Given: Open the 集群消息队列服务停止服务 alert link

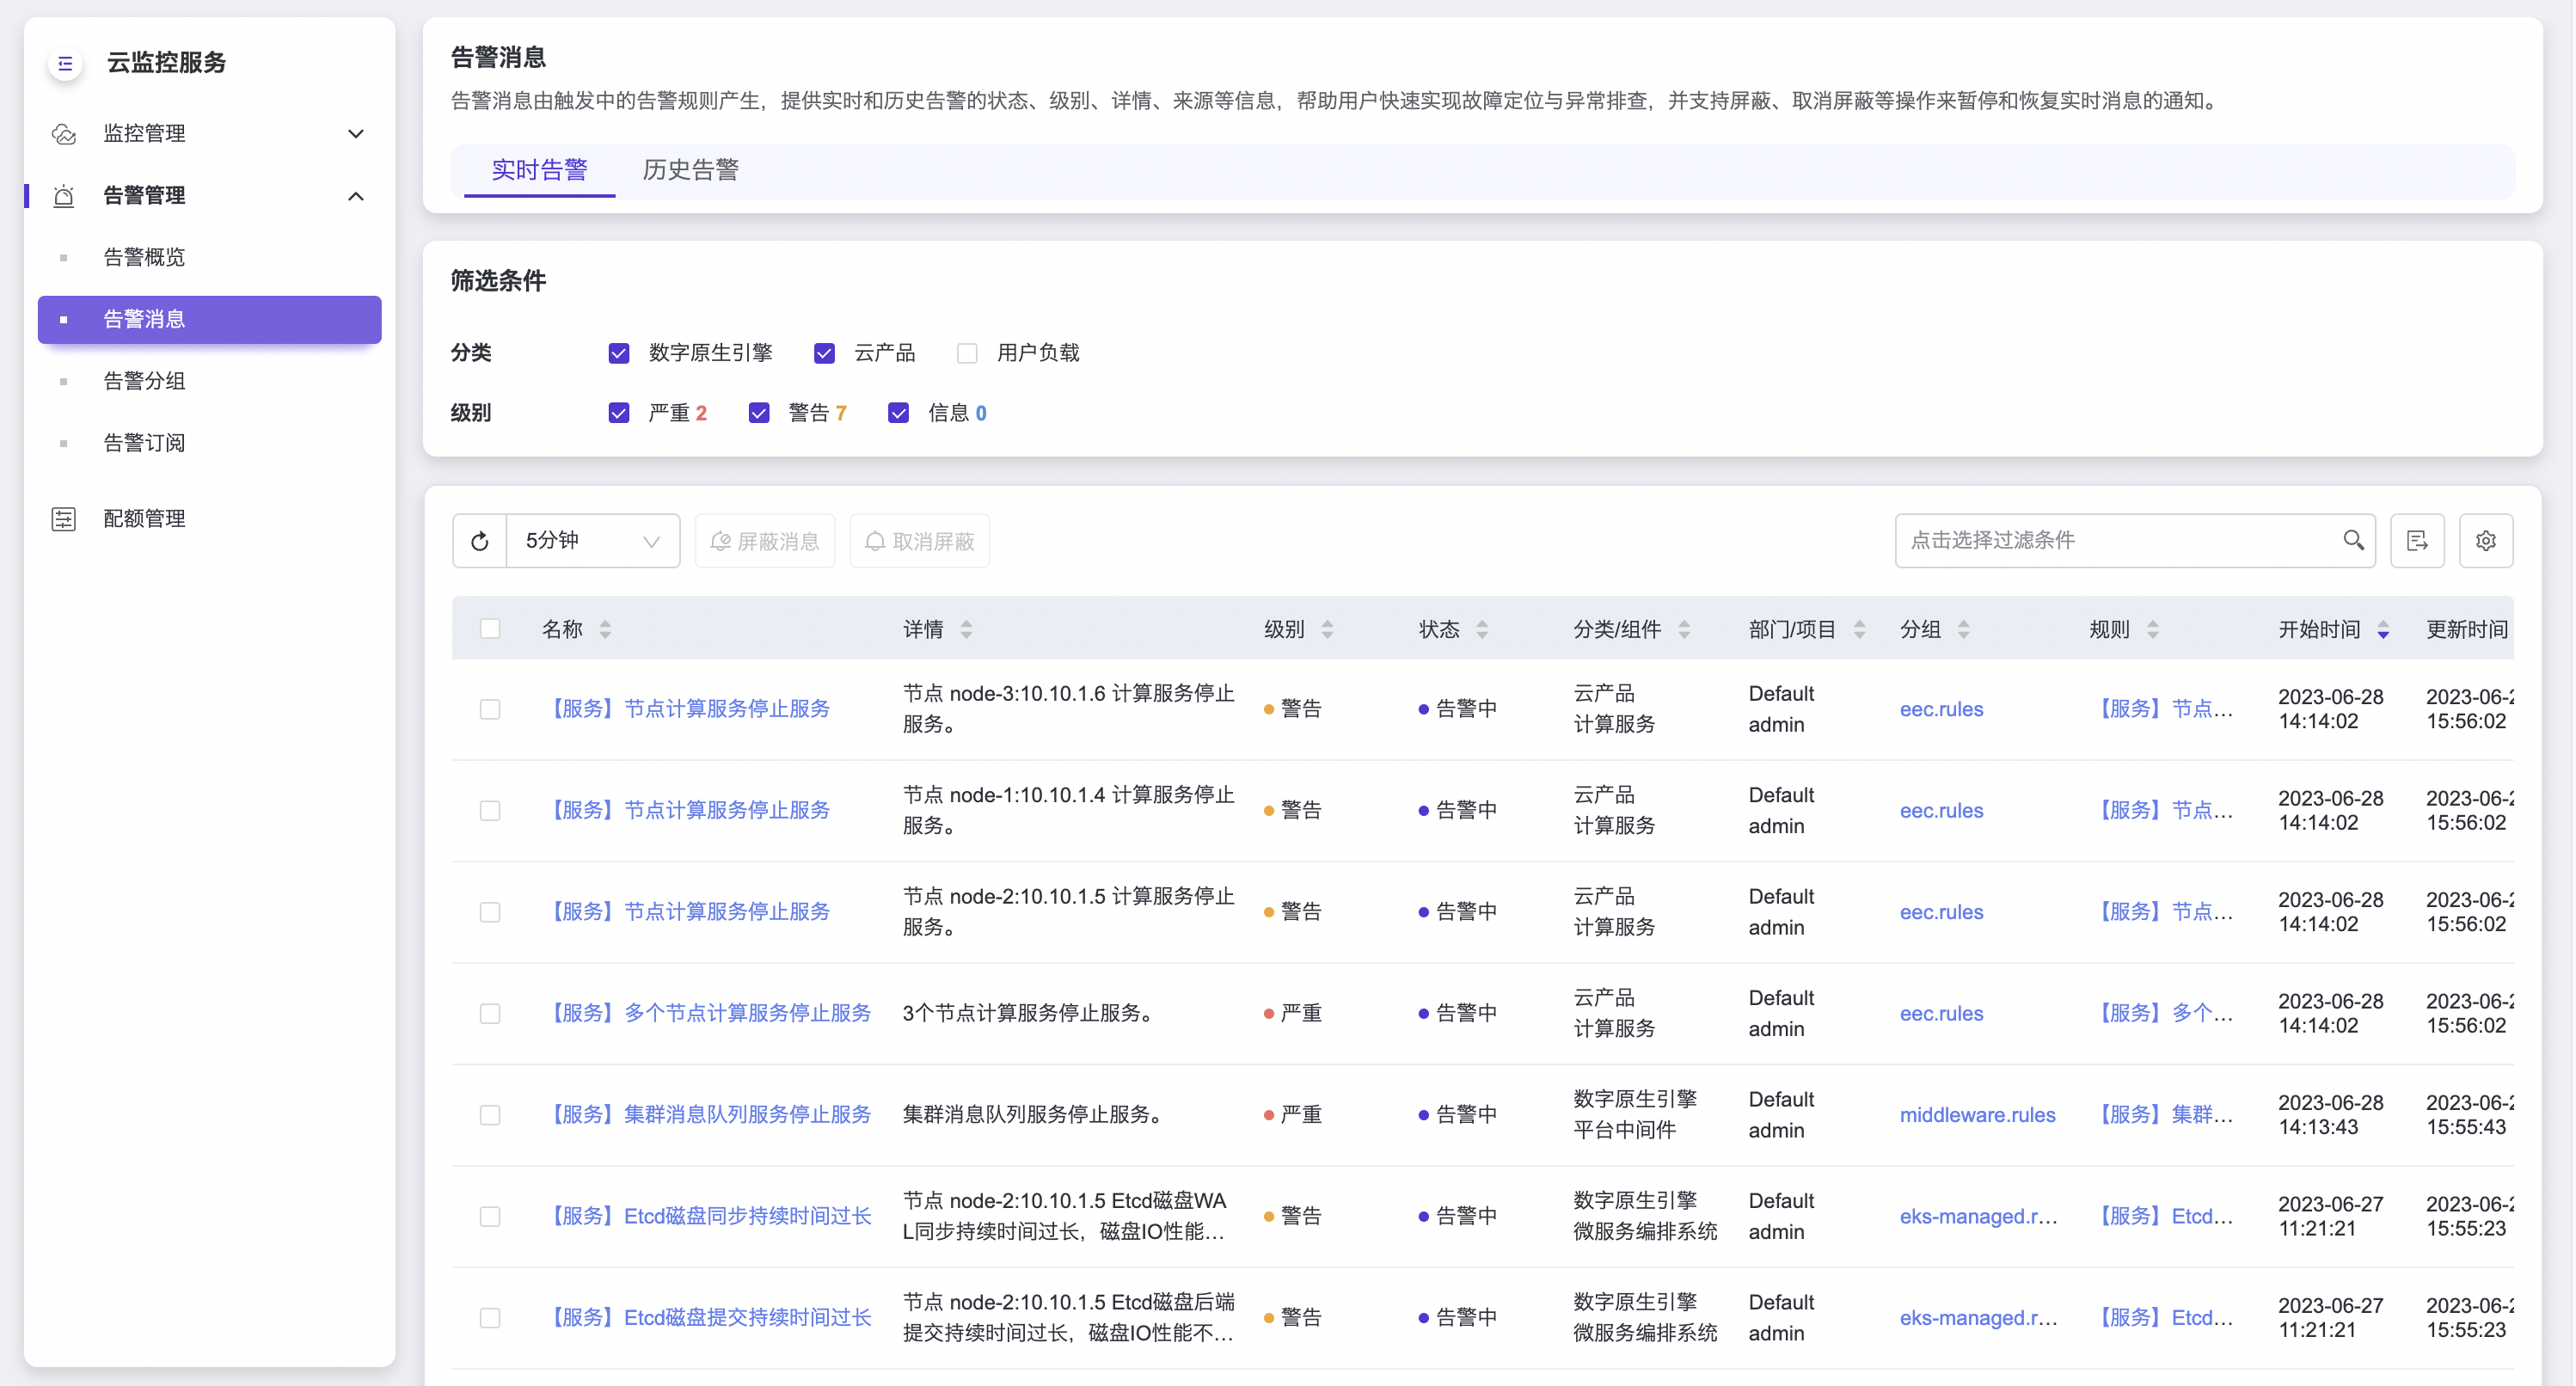Looking at the screenshot, I should click(x=711, y=1114).
